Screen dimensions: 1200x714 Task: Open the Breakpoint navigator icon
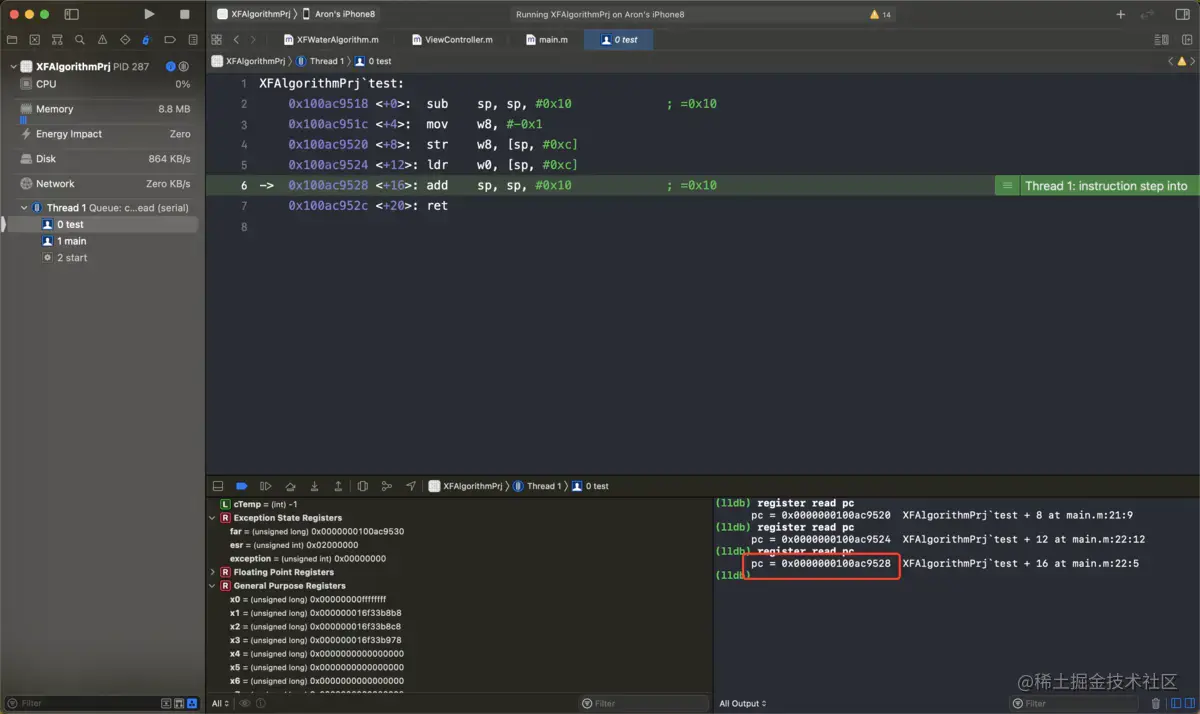click(169, 40)
